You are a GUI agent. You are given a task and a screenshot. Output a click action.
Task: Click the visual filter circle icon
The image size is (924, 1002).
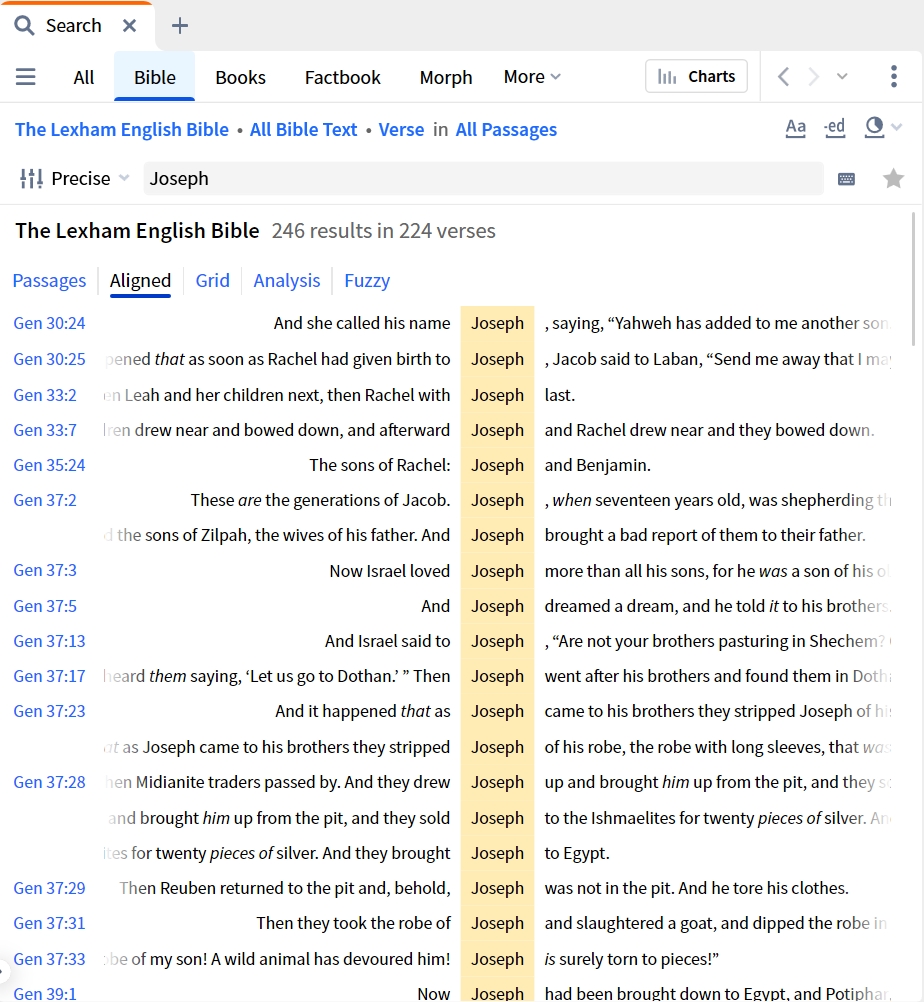(874, 127)
